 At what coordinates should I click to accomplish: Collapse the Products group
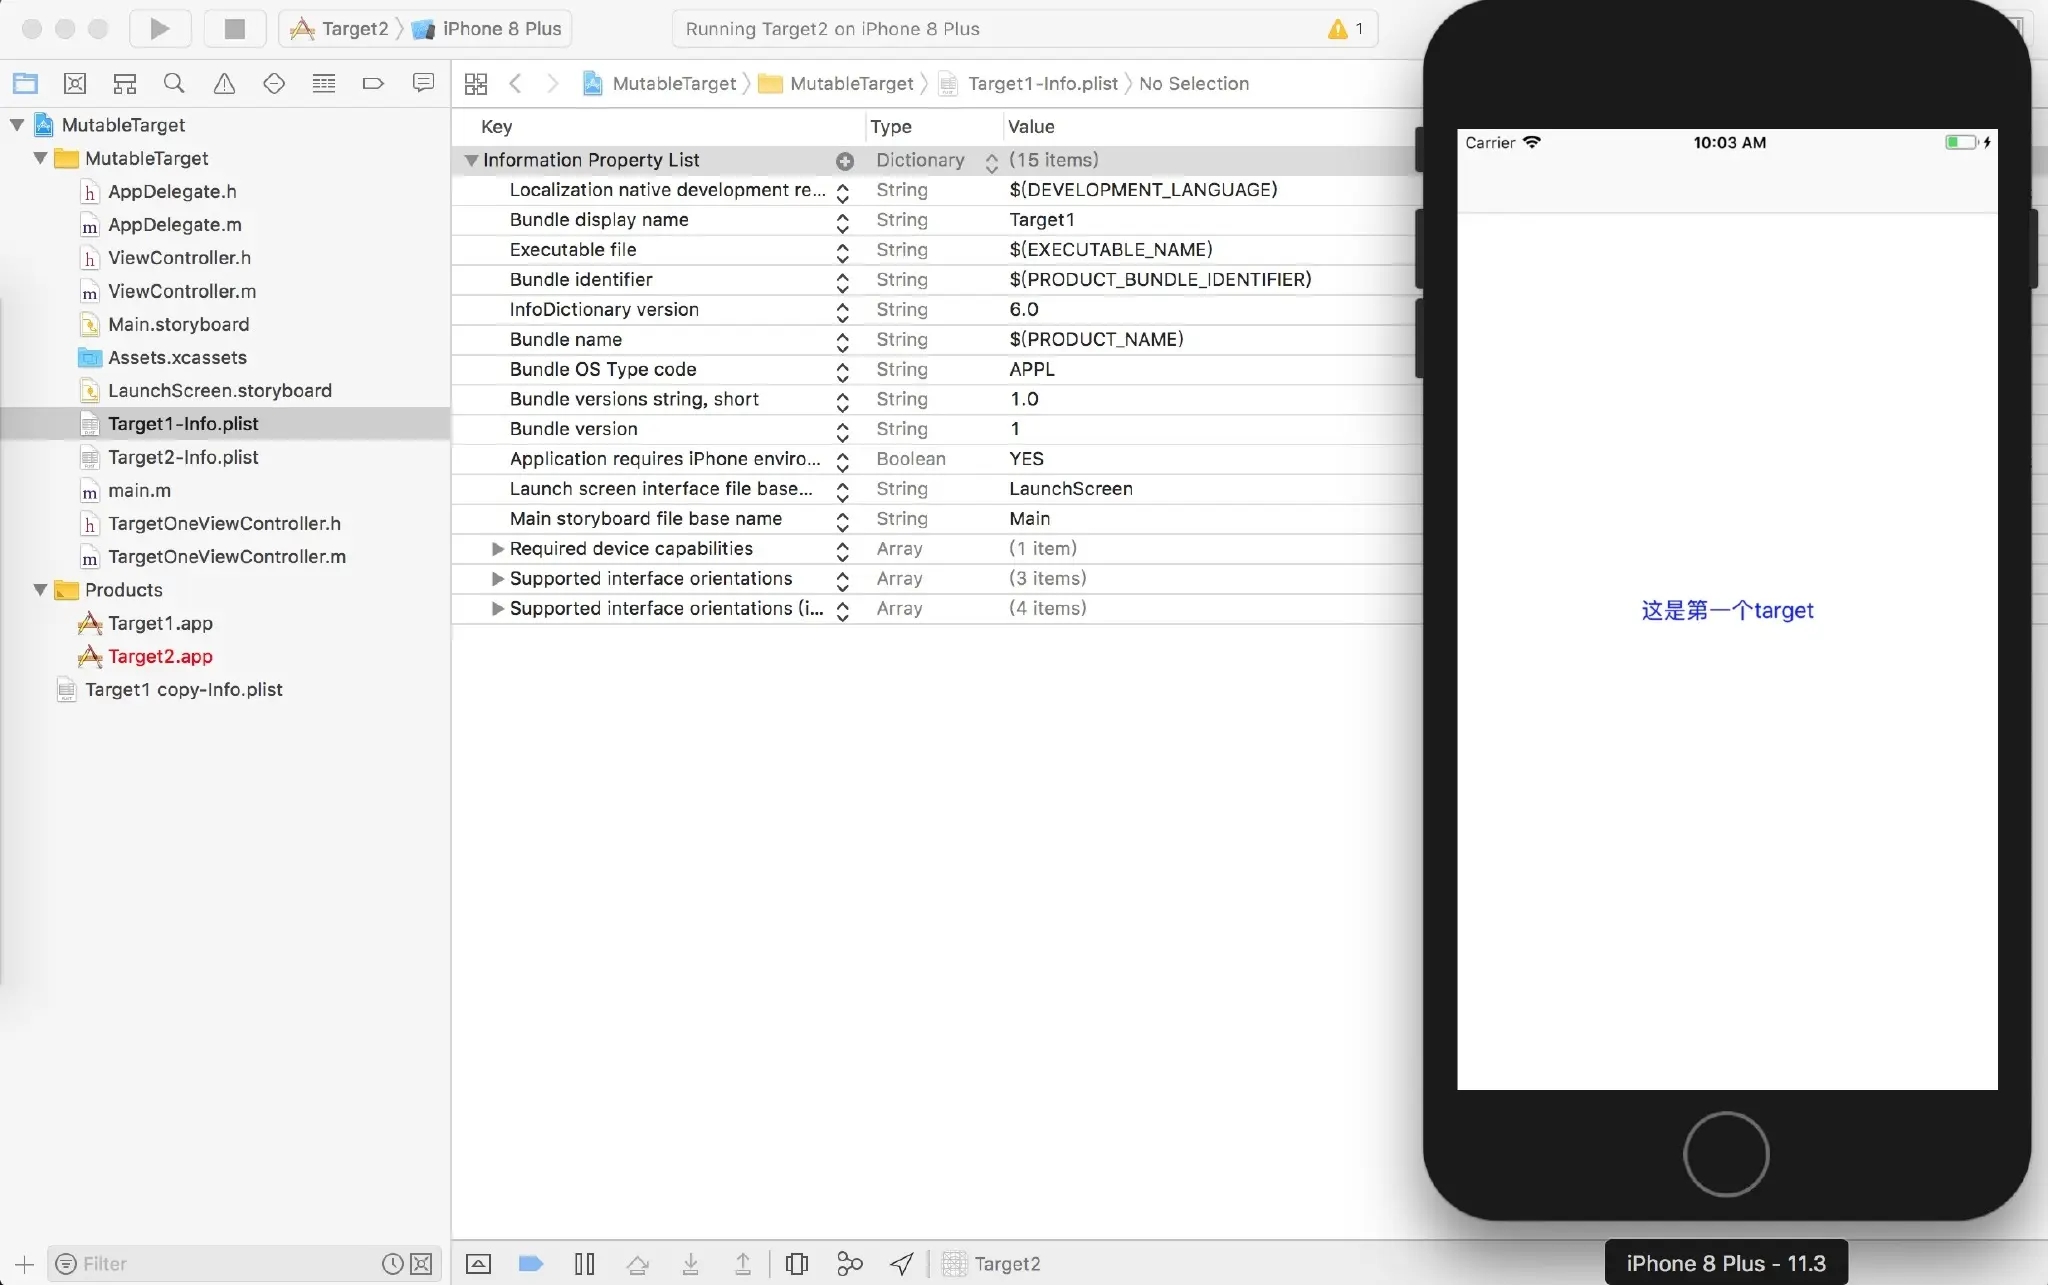coord(41,590)
